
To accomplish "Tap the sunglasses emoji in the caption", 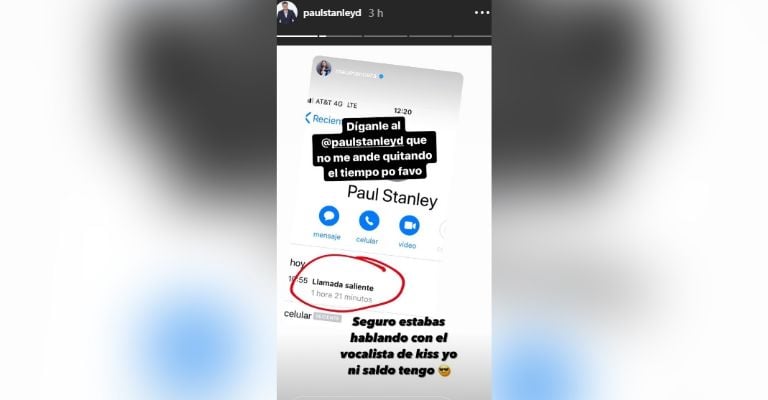I will (x=444, y=371).
